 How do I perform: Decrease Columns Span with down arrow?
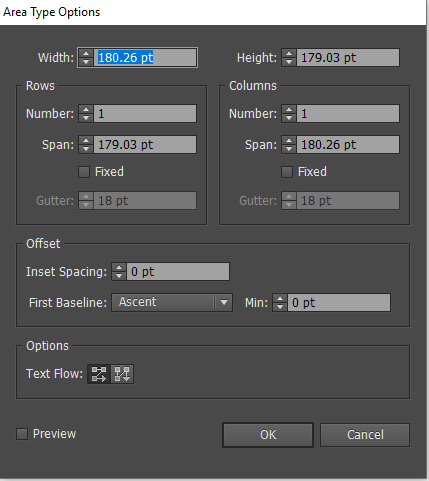point(289,149)
